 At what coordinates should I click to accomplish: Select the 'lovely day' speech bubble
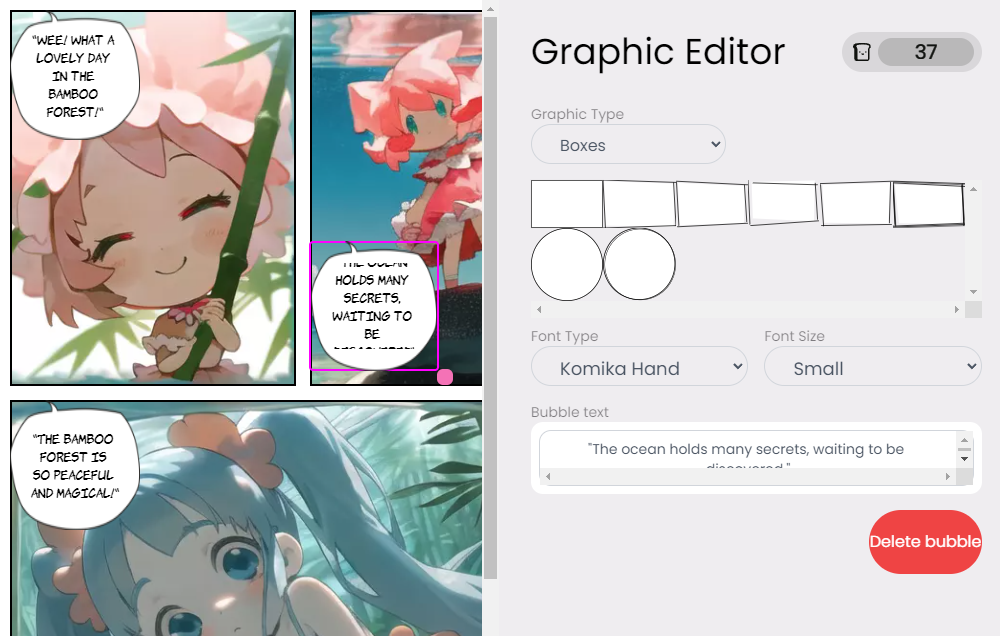[x=73, y=76]
